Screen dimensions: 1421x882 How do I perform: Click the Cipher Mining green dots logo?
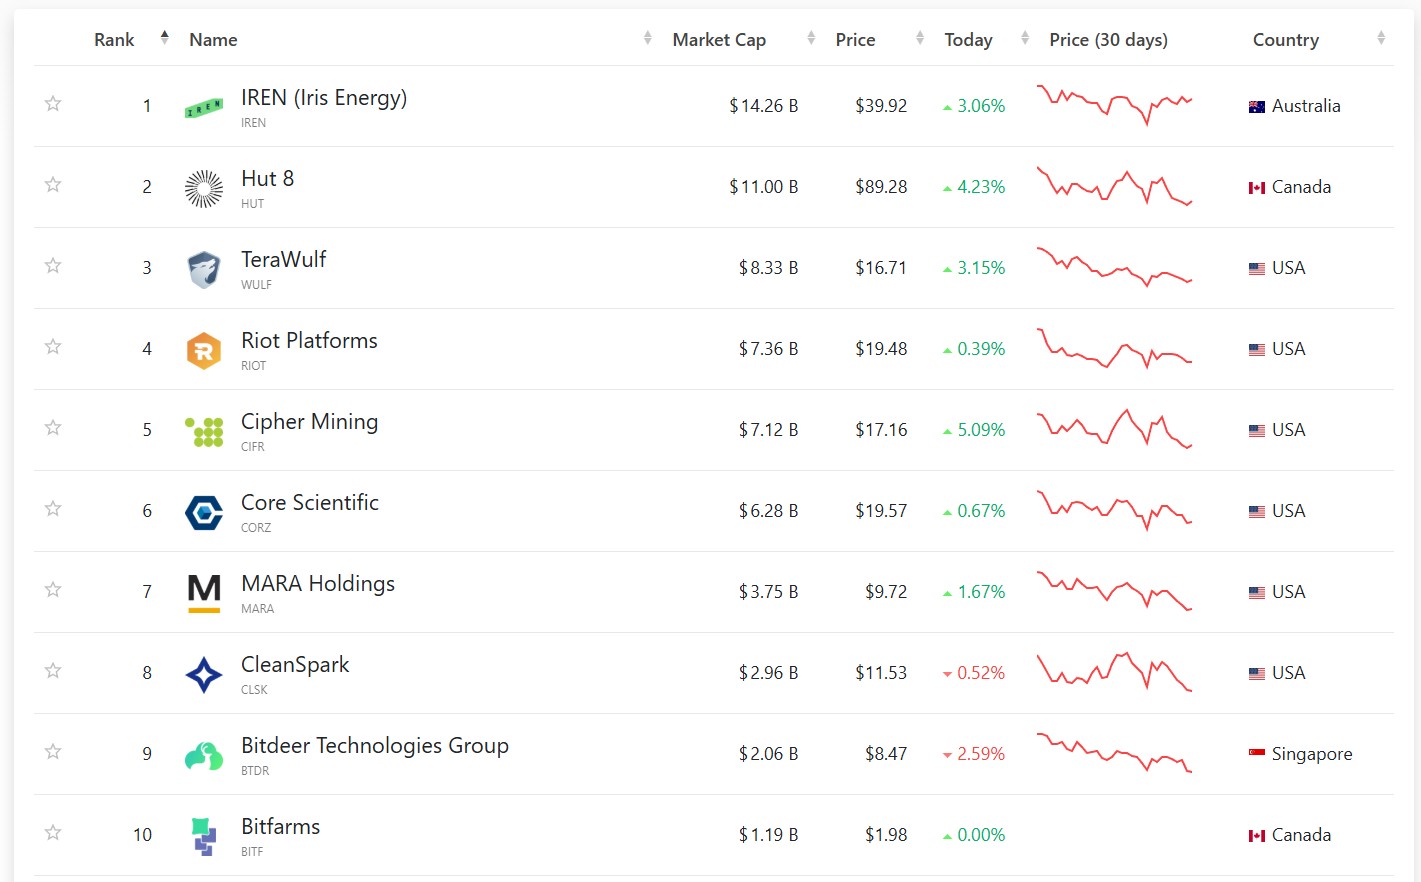[x=204, y=432]
